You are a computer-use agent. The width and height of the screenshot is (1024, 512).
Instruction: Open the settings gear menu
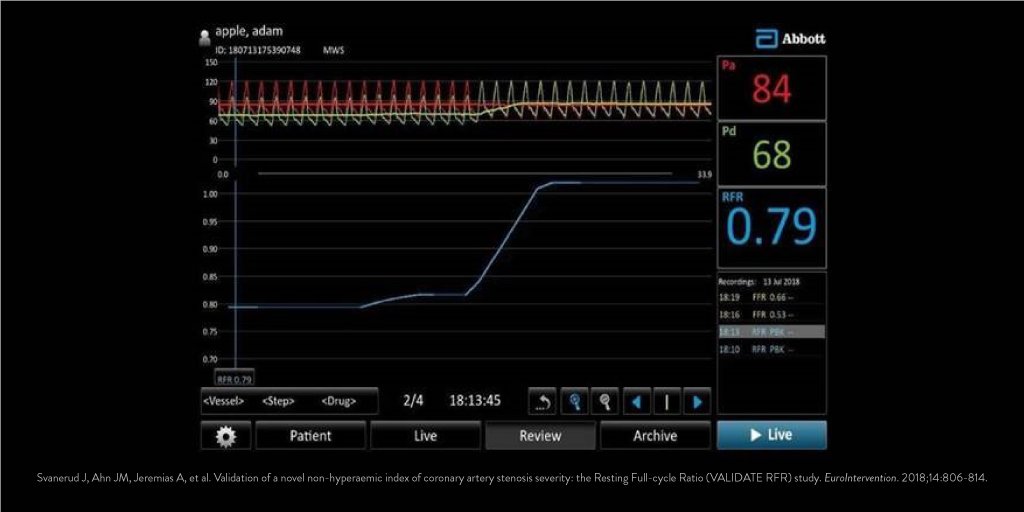[226, 436]
